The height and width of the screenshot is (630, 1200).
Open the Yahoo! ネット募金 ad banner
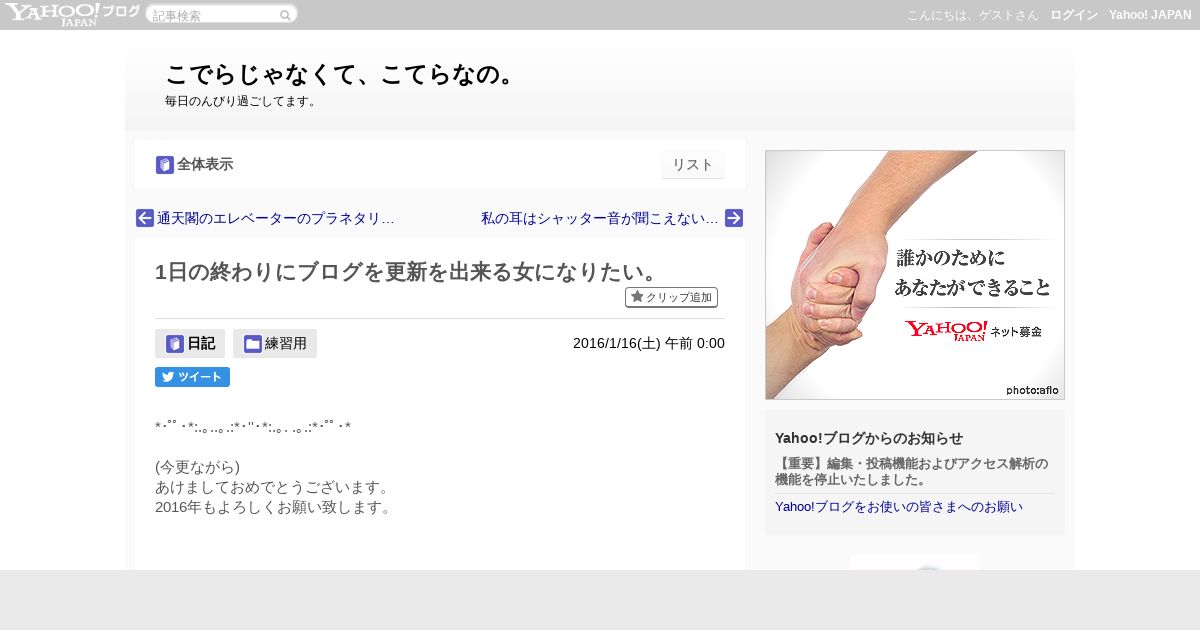[915, 275]
